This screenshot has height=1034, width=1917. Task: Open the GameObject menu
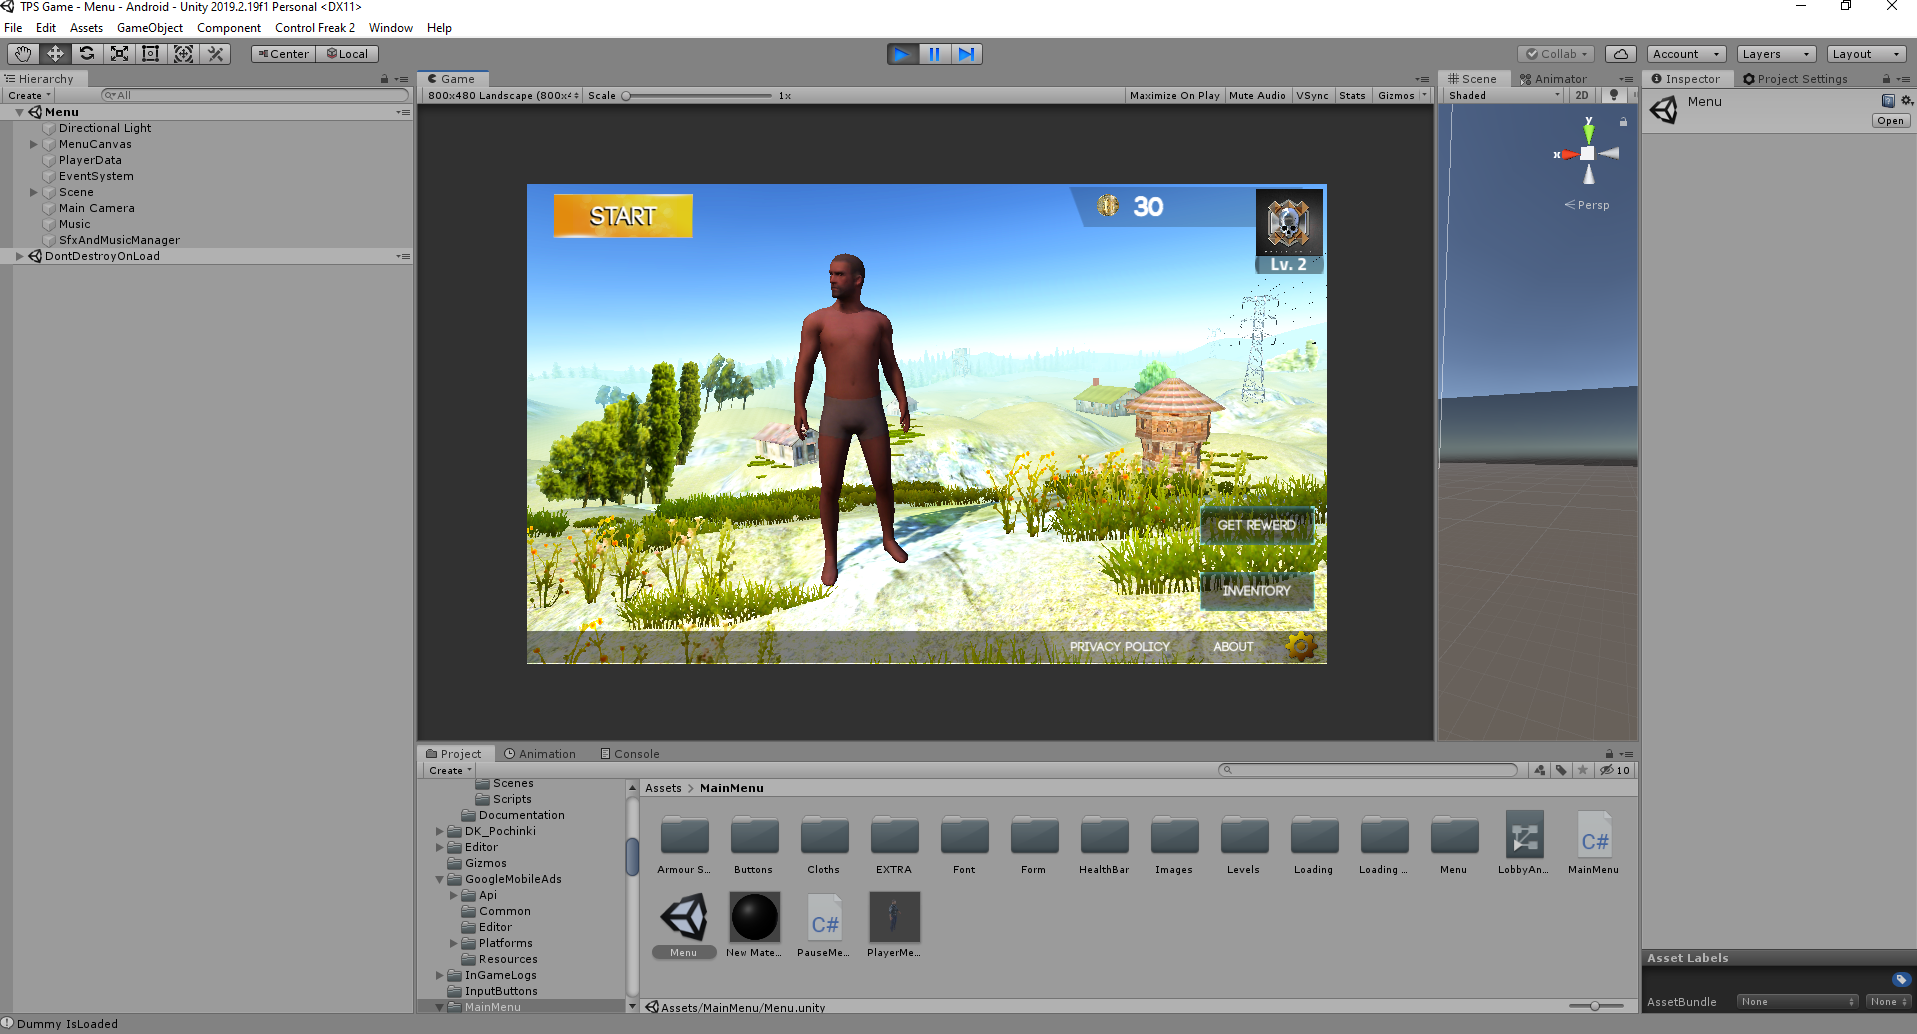[149, 28]
